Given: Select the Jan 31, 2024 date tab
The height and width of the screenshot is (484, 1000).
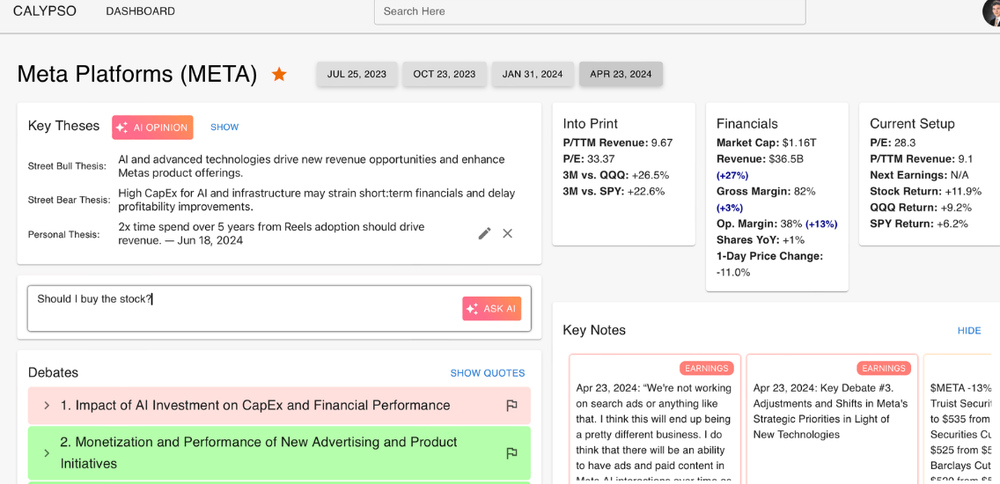Looking at the screenshot, I should click(x=532, y=74).
